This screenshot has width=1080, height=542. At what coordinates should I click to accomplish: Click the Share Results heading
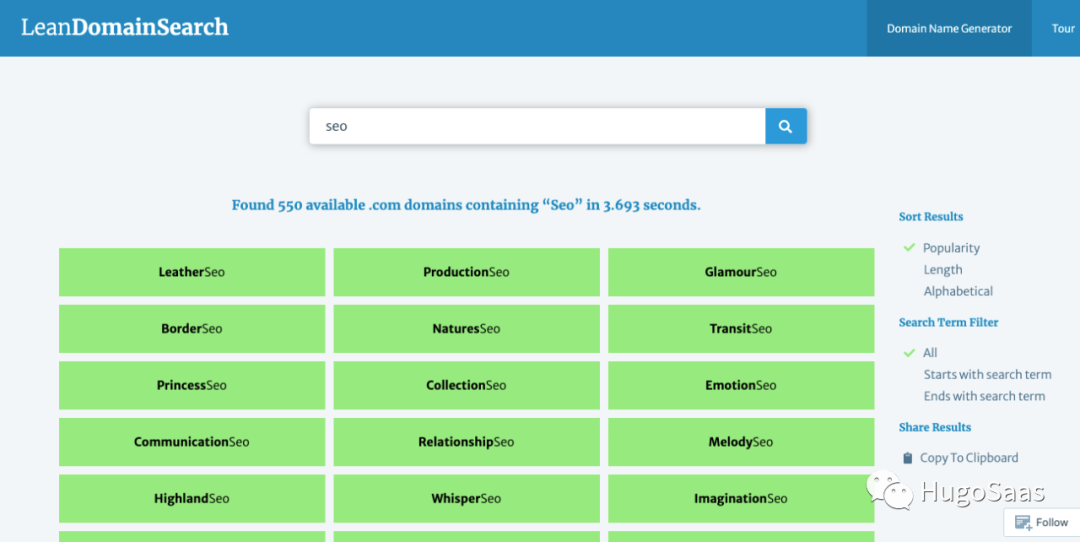click(x=935, y=427)
